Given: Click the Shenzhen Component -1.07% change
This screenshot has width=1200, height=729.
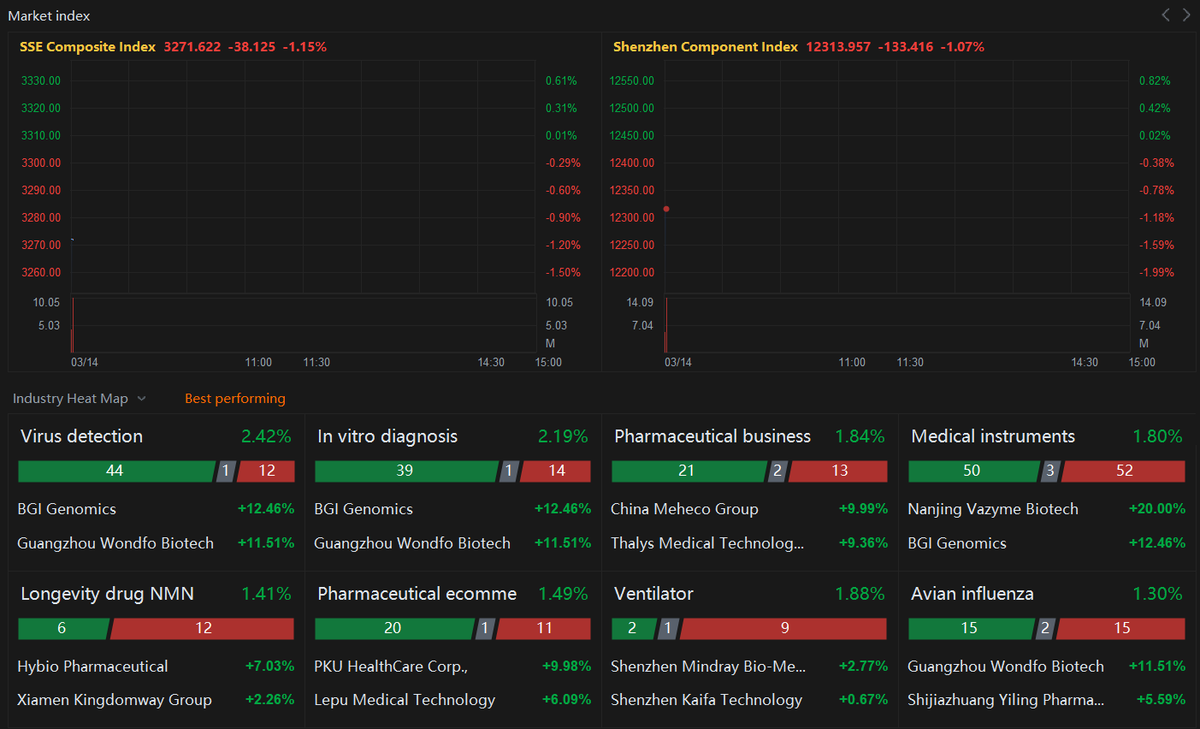Looking at the screenshot, I should [x=963, y=46].
